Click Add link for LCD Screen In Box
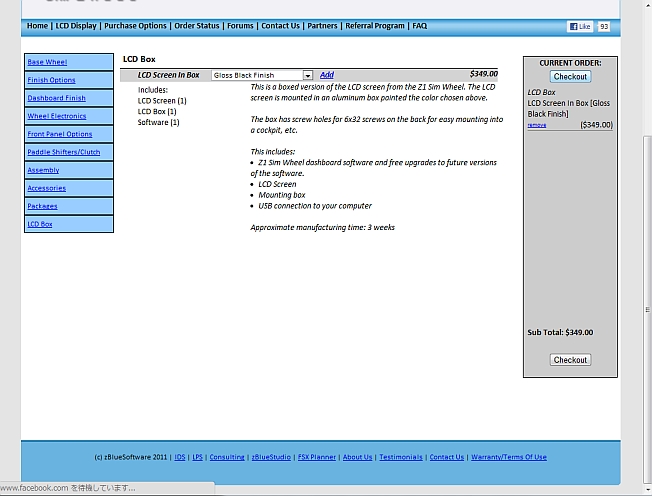 tap(327, 75)
